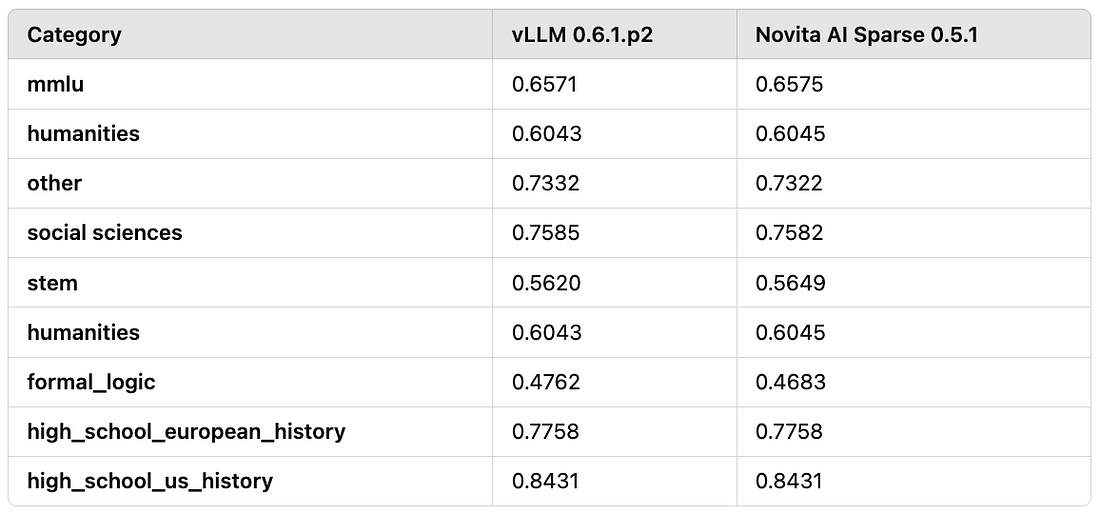Click the social sciences value 0.7585

[x=546, y=233]
